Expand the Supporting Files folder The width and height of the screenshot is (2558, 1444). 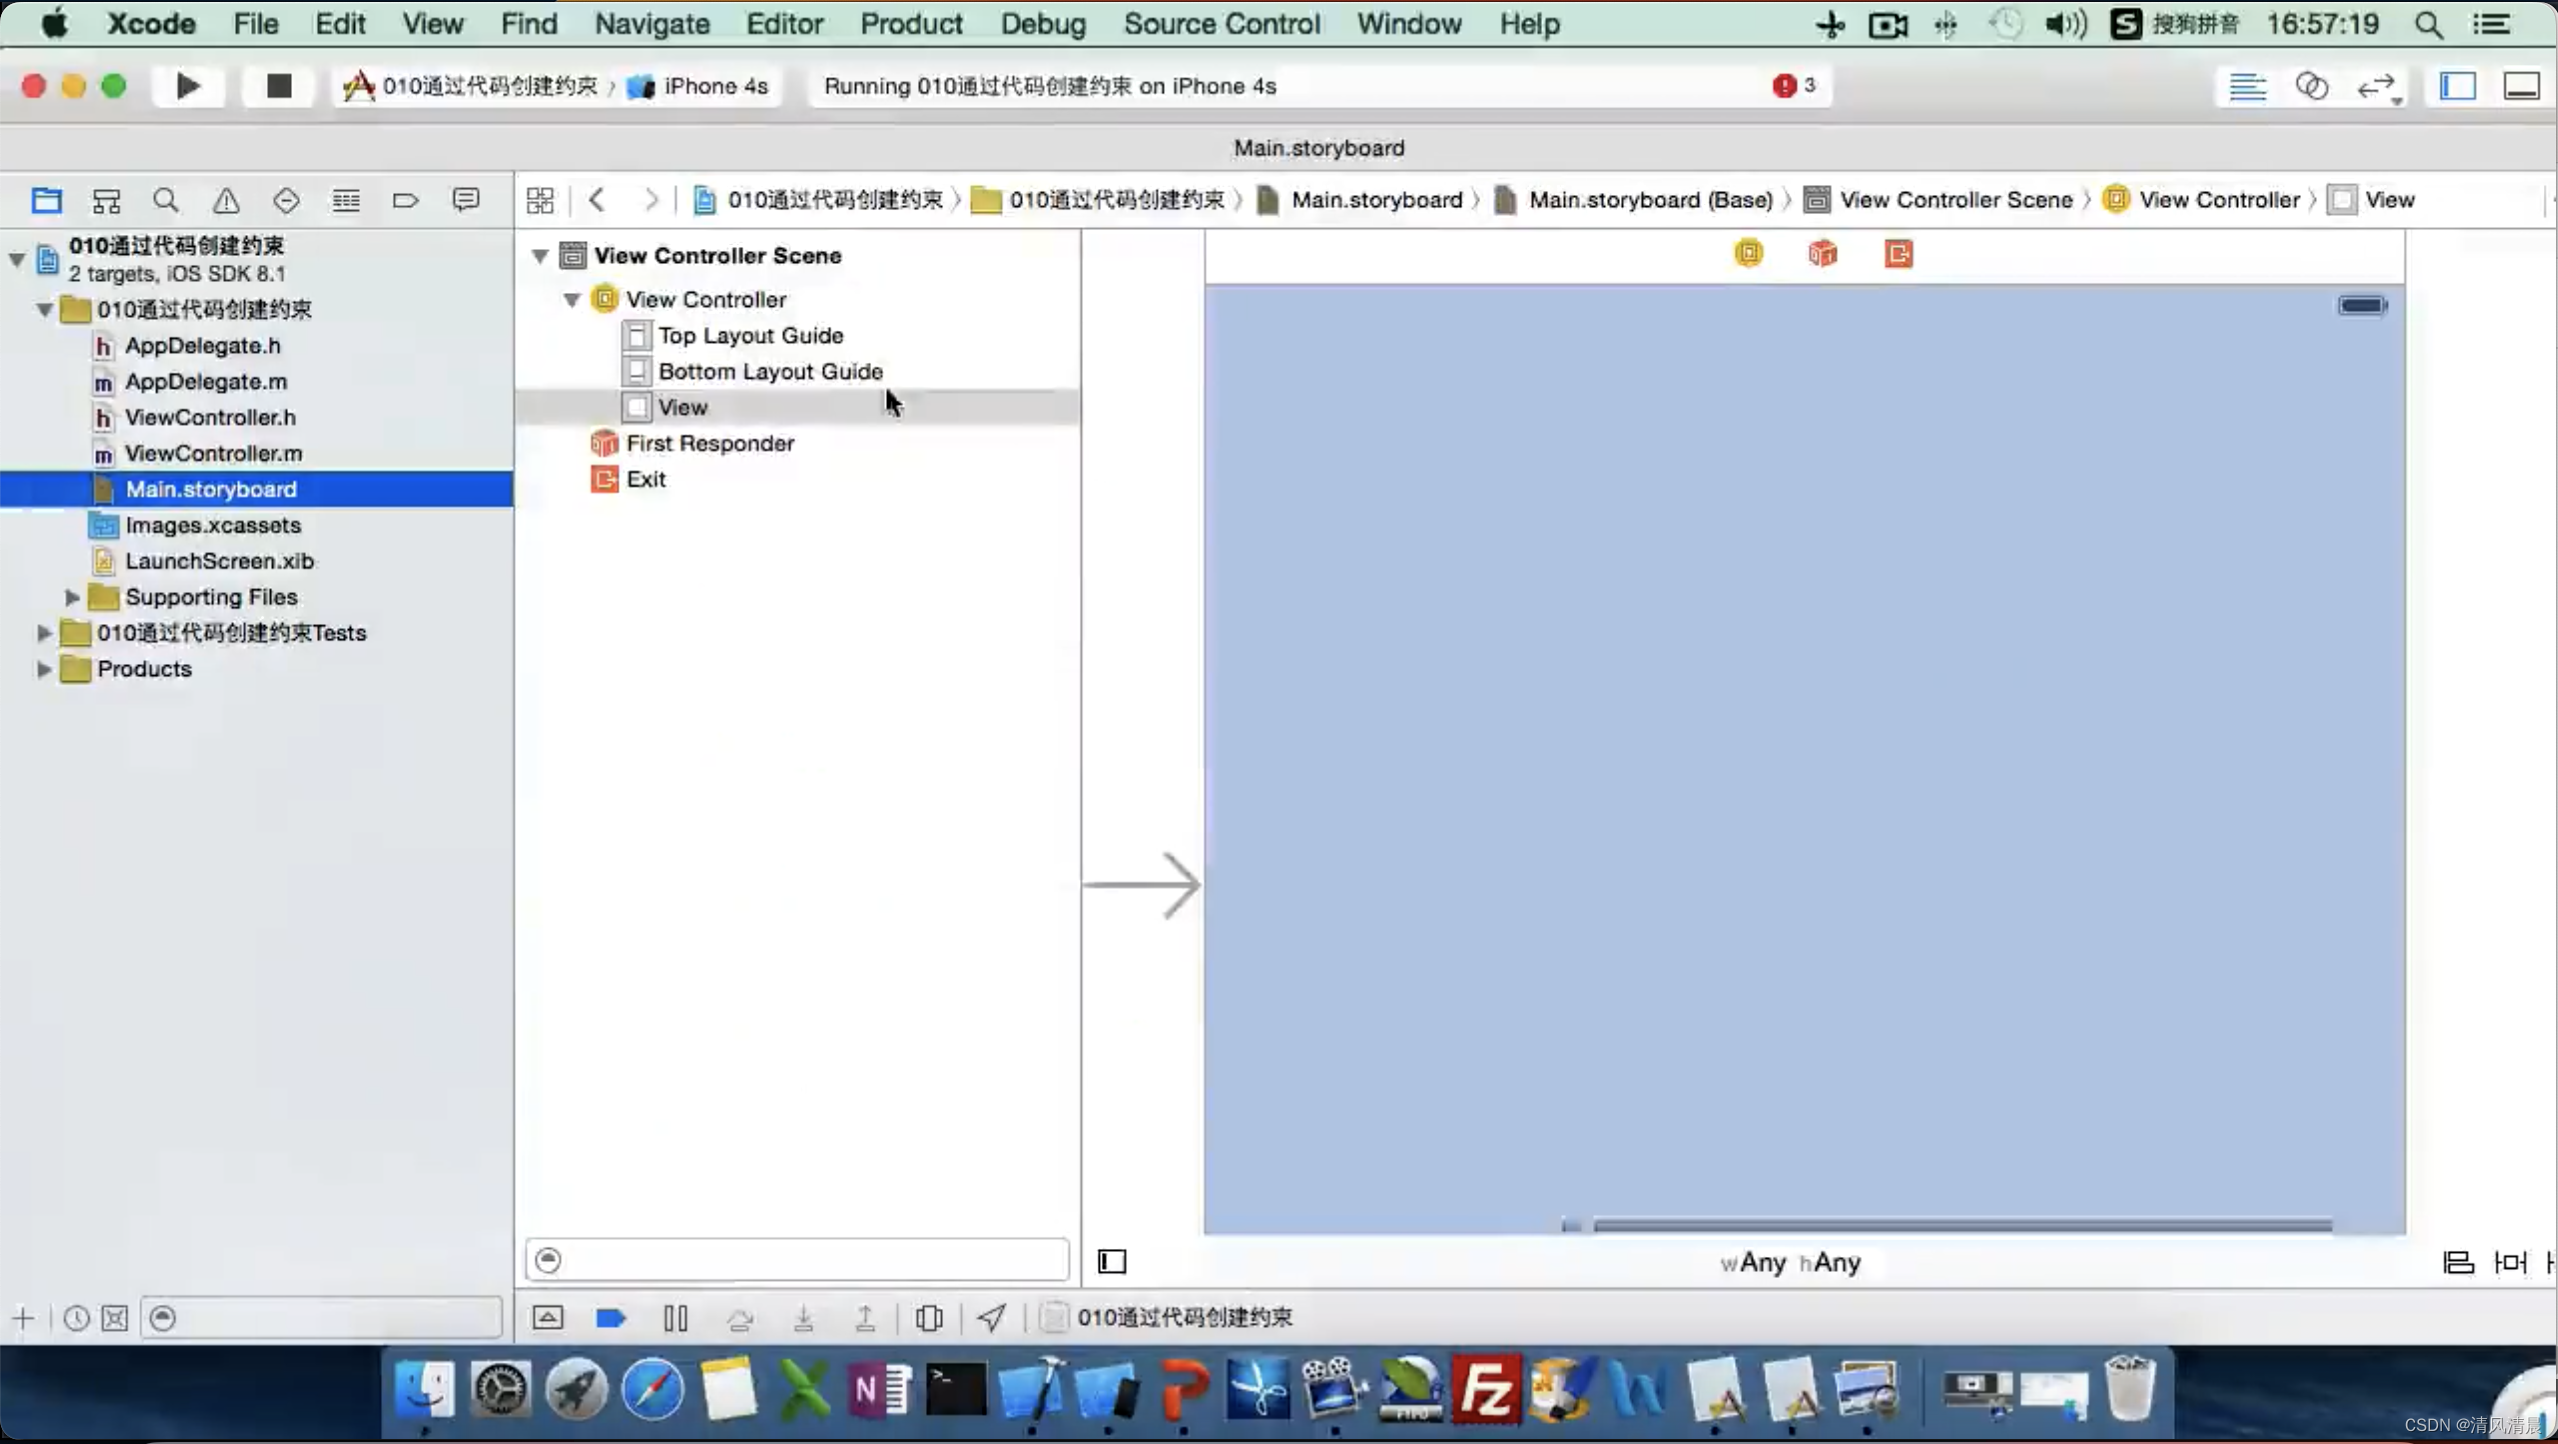(72, 597)
